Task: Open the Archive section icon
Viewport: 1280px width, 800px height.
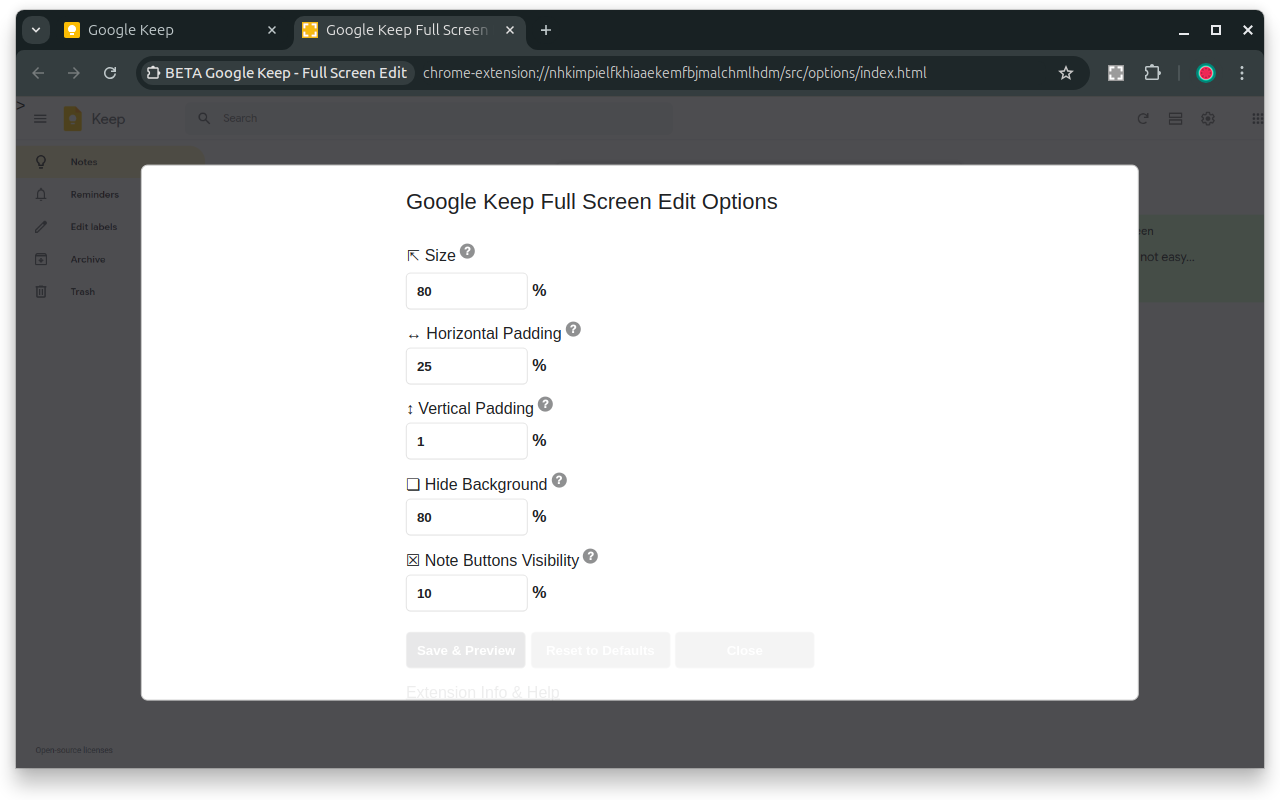Action: pyautogui.click(x=40, y=259)
